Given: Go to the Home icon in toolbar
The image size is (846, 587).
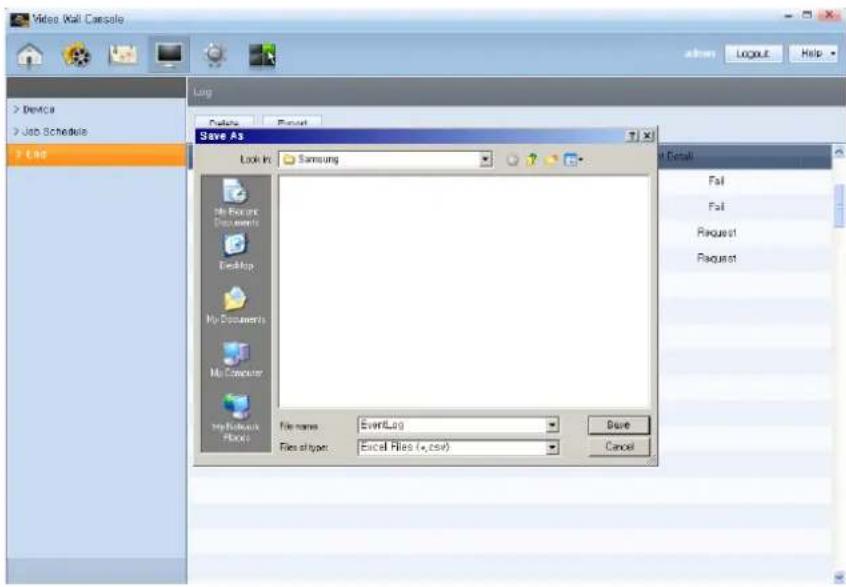Looking at the screenshot, I should click(x=30, y=55).
